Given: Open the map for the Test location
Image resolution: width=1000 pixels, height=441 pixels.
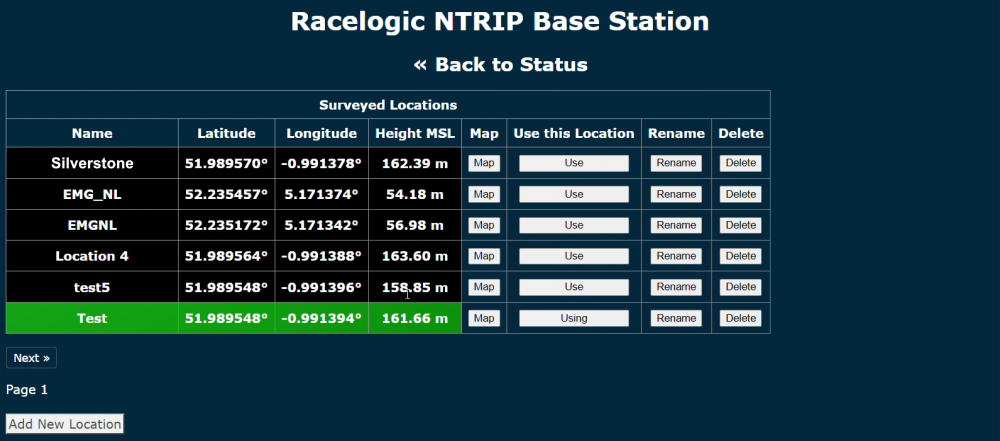Looking at the screenshot, I should [x=484, y=318].
